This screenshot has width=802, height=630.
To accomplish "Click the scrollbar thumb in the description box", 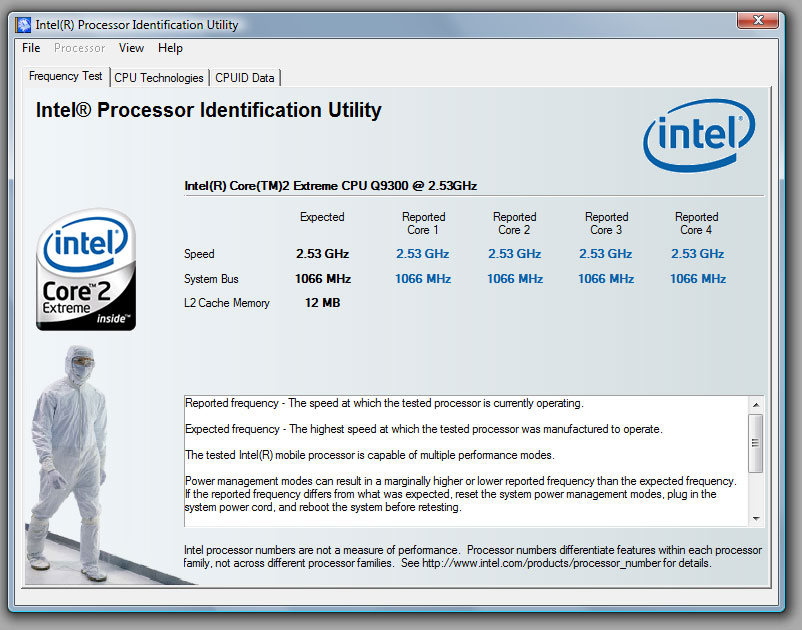I will (755, 443).
